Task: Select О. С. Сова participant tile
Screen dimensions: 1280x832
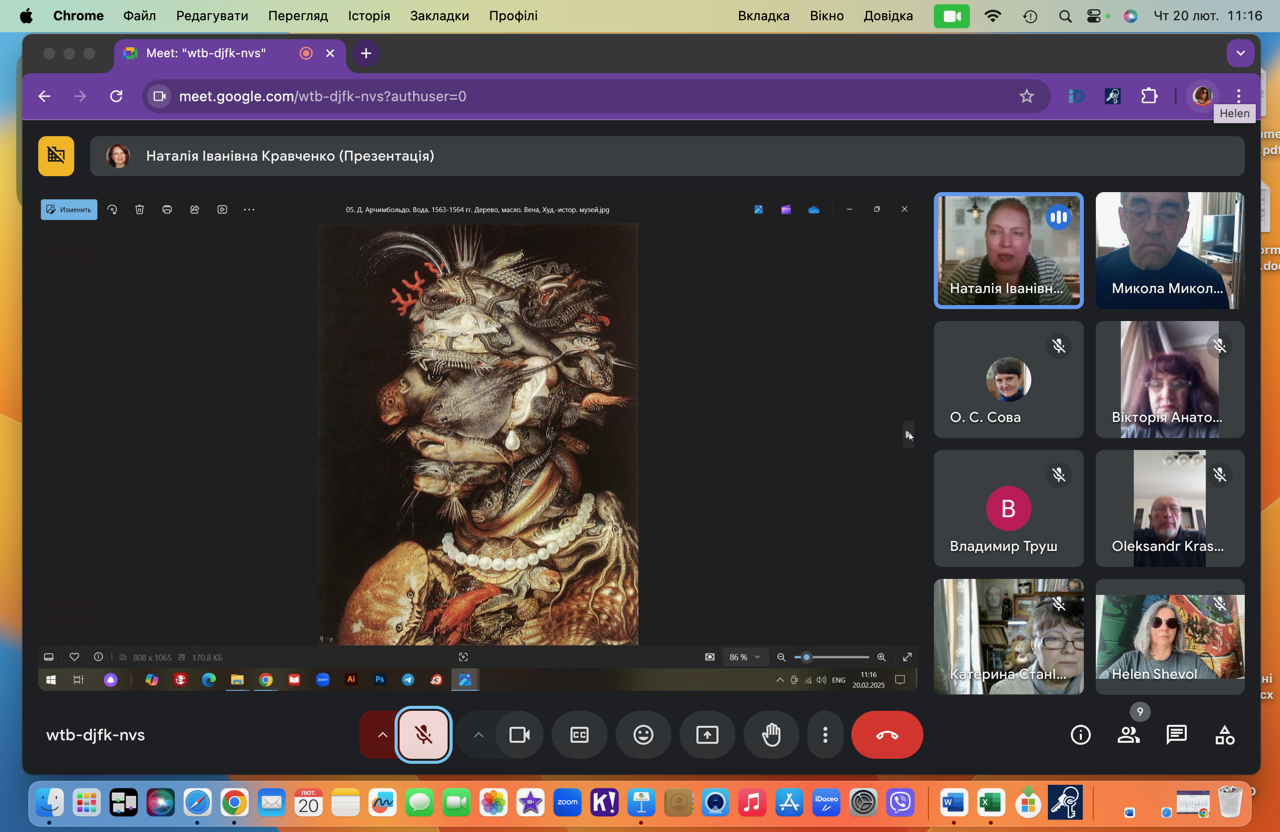Action: pos(1008,379)
